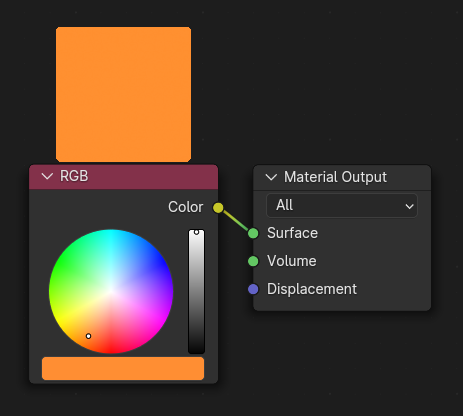The width and height of the screenshot is (463, 416).
Task: Click the green Volume input socket
Action: (253, 261)
